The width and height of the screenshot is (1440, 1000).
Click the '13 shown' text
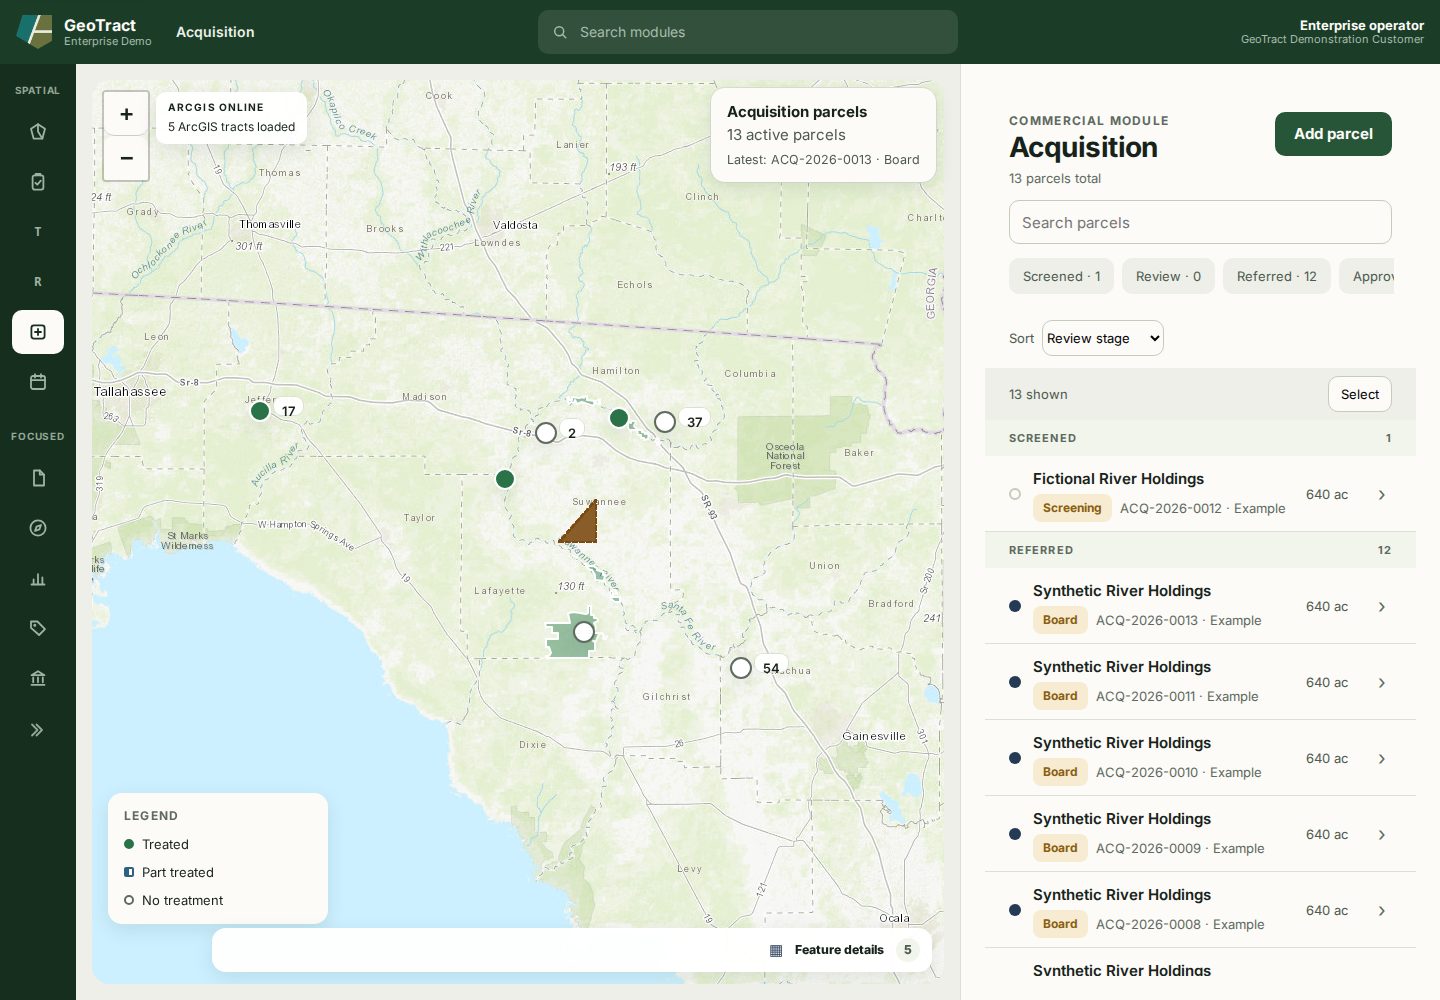click(x=1038, y=394)
